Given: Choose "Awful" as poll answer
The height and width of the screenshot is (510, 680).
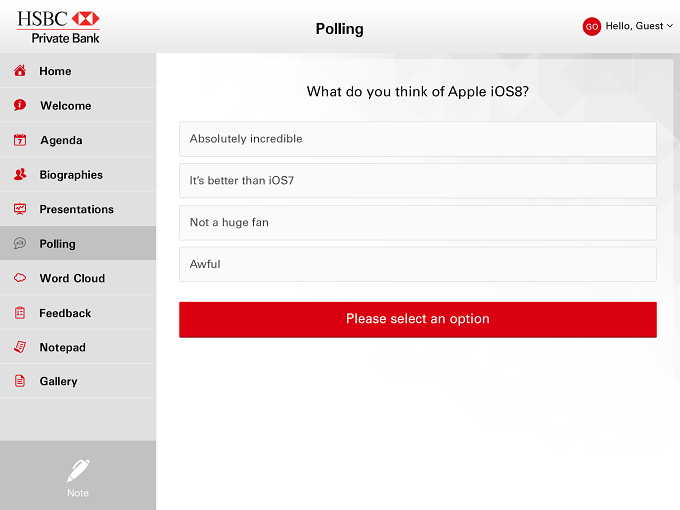Looking at the screenshot, I should (x=418, y=264).
